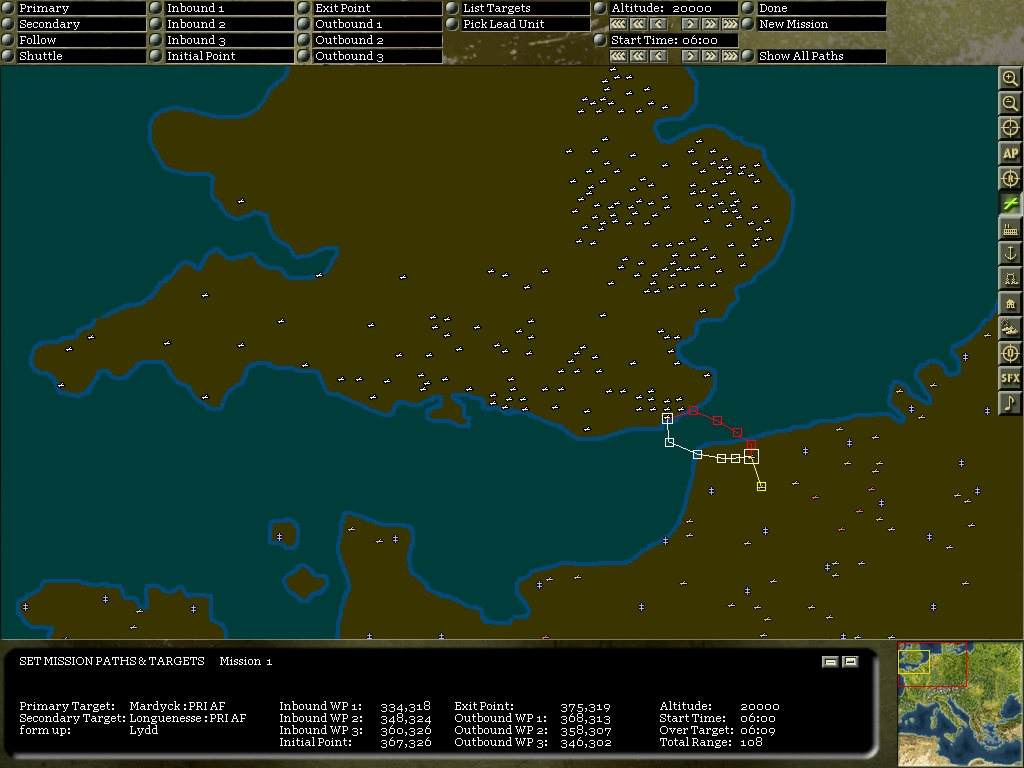Viewport: 1024px width, 768px height.
Task: Advance start time with double right arrow
Action: point(710,56)
